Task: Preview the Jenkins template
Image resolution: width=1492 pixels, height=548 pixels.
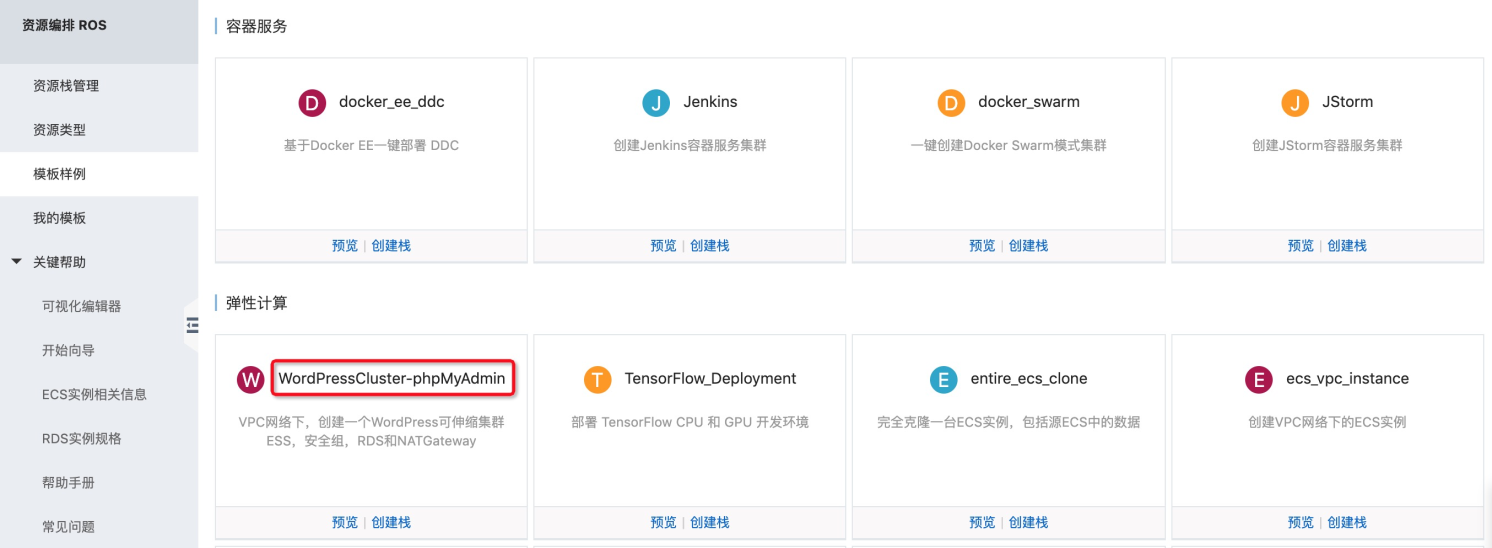Action: [x=663, y=245]
